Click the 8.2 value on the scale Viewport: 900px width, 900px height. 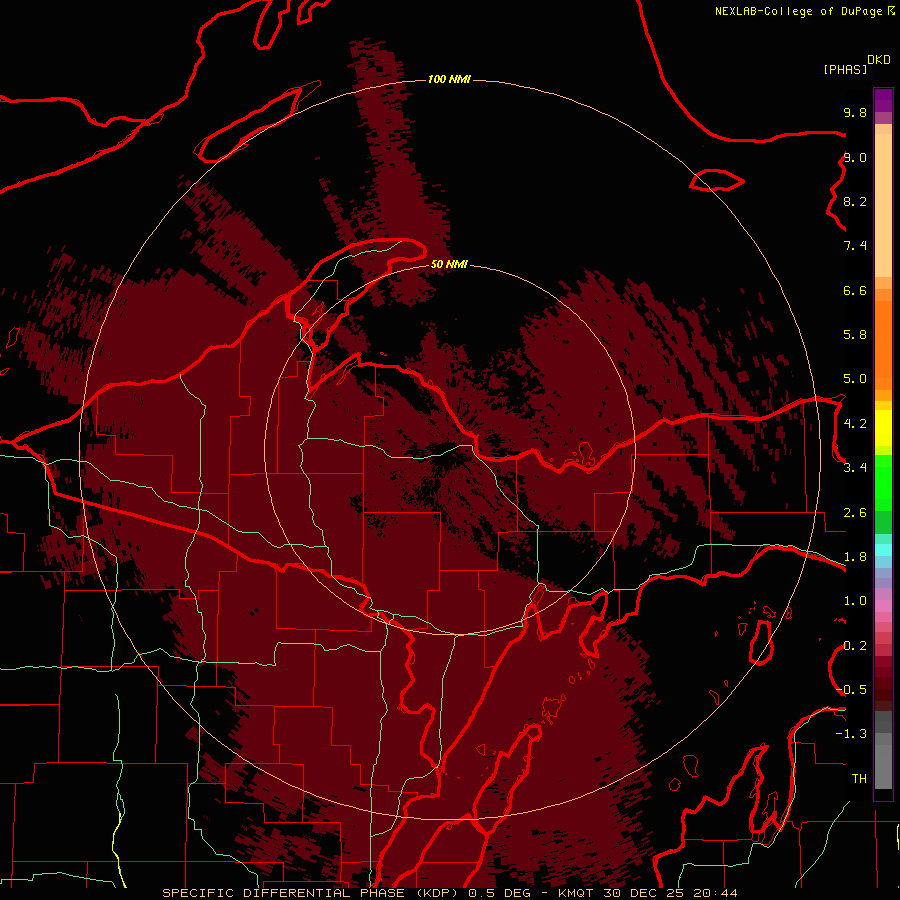click(x=855, y=201)
